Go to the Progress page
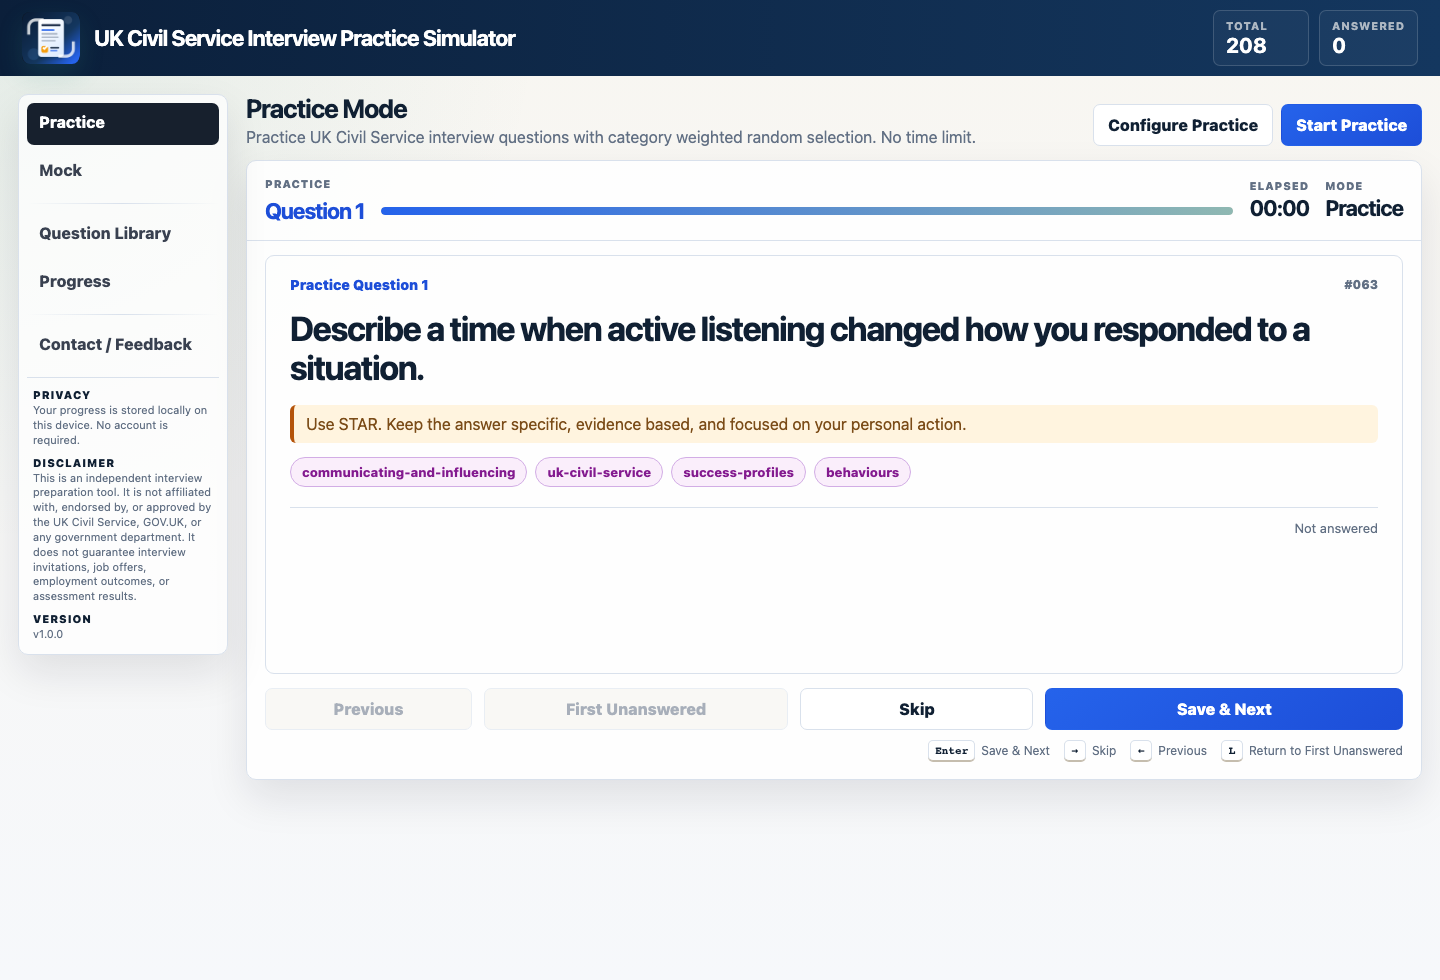Image resolution: width=1440 pixels, height=980 pixels. pyautogui.click(x=123, y=282)
